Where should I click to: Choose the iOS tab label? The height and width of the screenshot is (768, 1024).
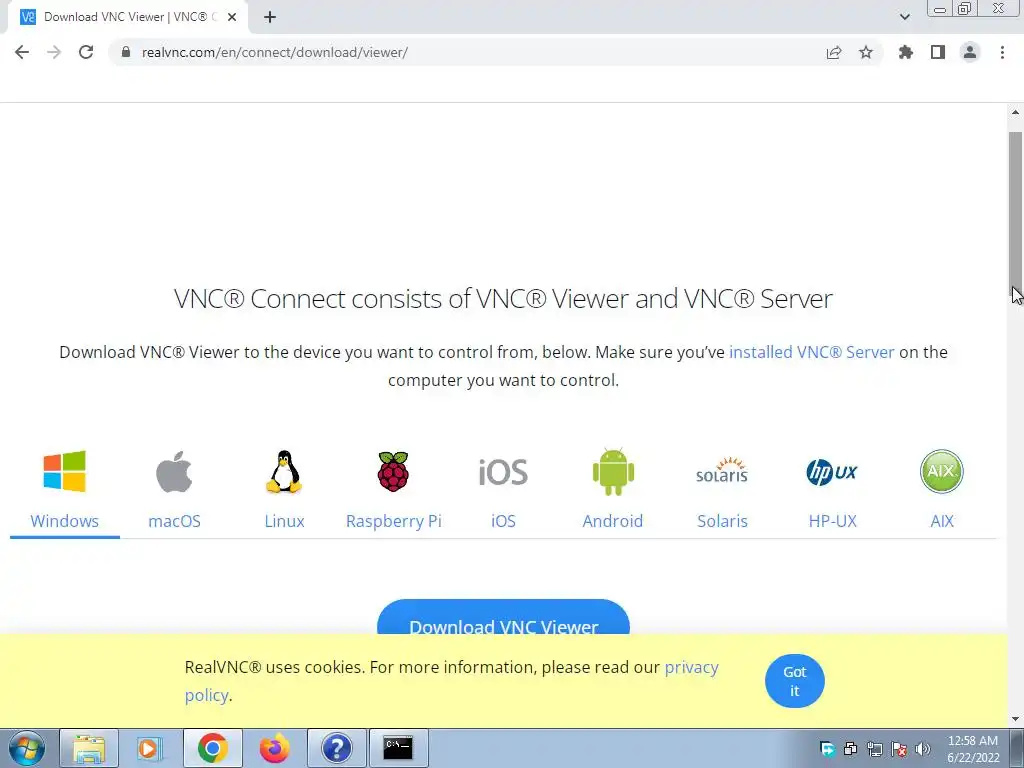coord(503,521)
